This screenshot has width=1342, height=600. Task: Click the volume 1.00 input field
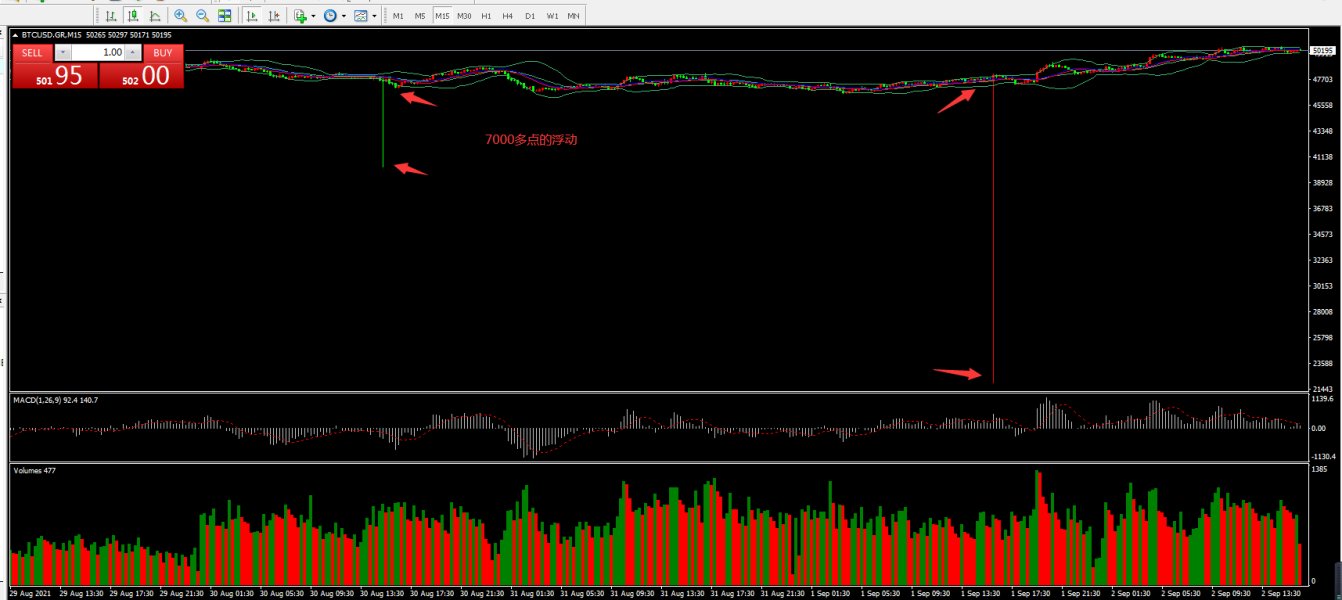pos(98,53)
